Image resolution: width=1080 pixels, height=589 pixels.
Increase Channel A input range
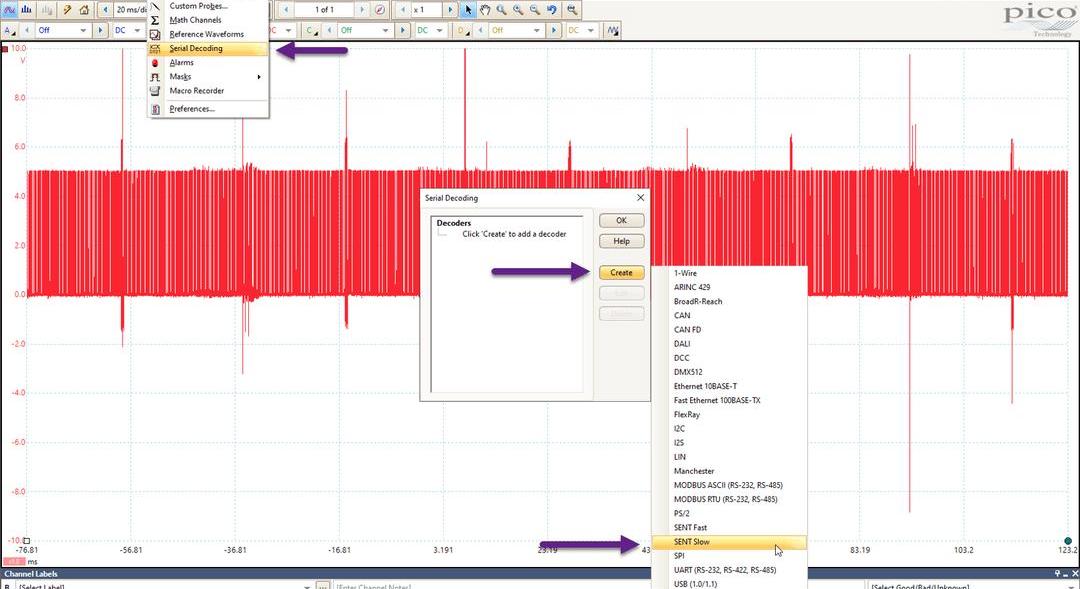[100, 30]
